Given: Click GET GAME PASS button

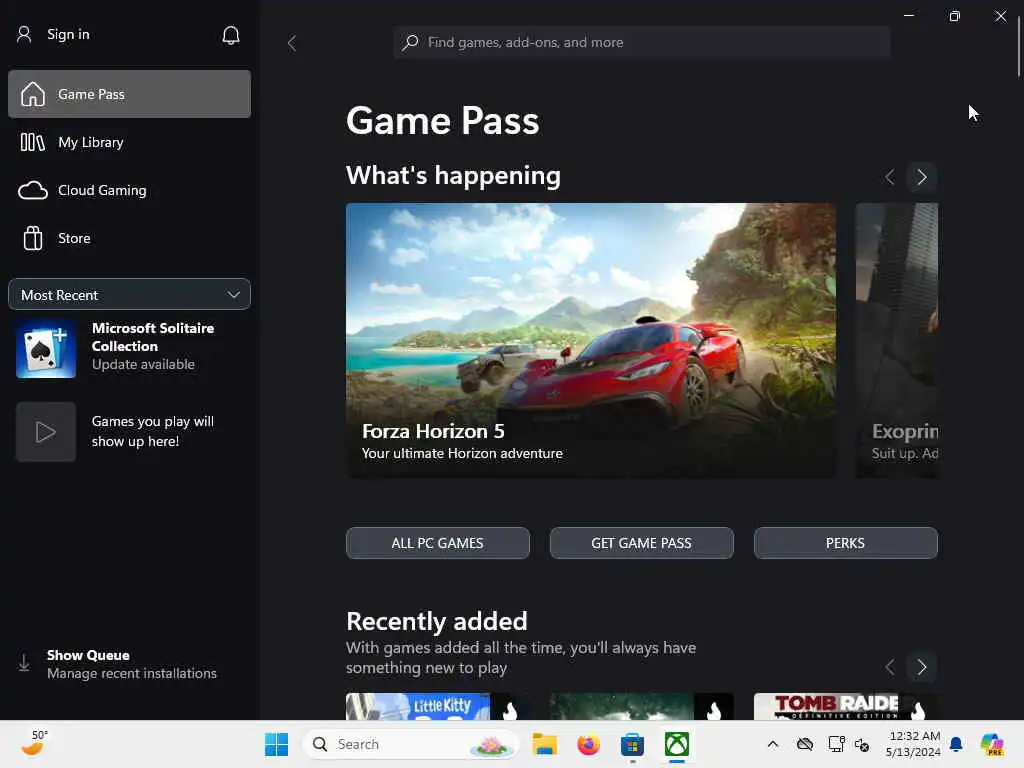Looking at the screenshot, I should 641,543.
